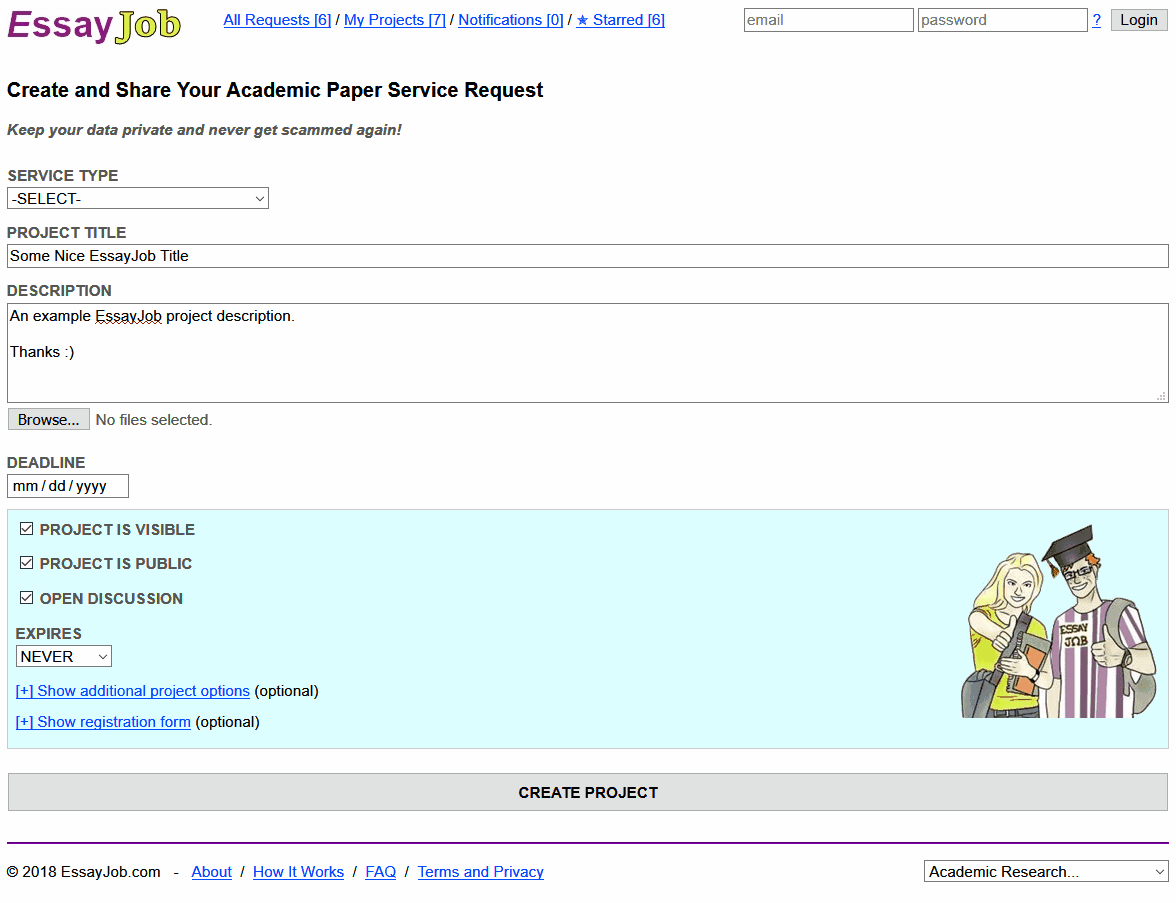The image size is (1176, 903).
Task: Uncheck Project Is Visible checkbox
Action: tap(27, 529)
